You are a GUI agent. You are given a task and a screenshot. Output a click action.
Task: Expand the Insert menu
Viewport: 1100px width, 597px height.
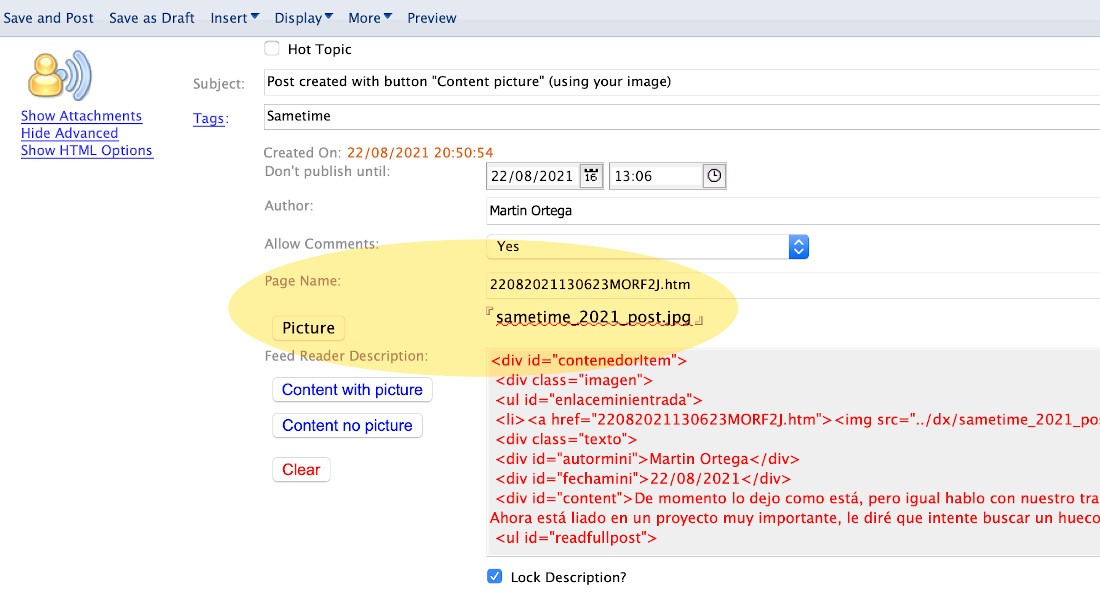click(x=234, y=18)
